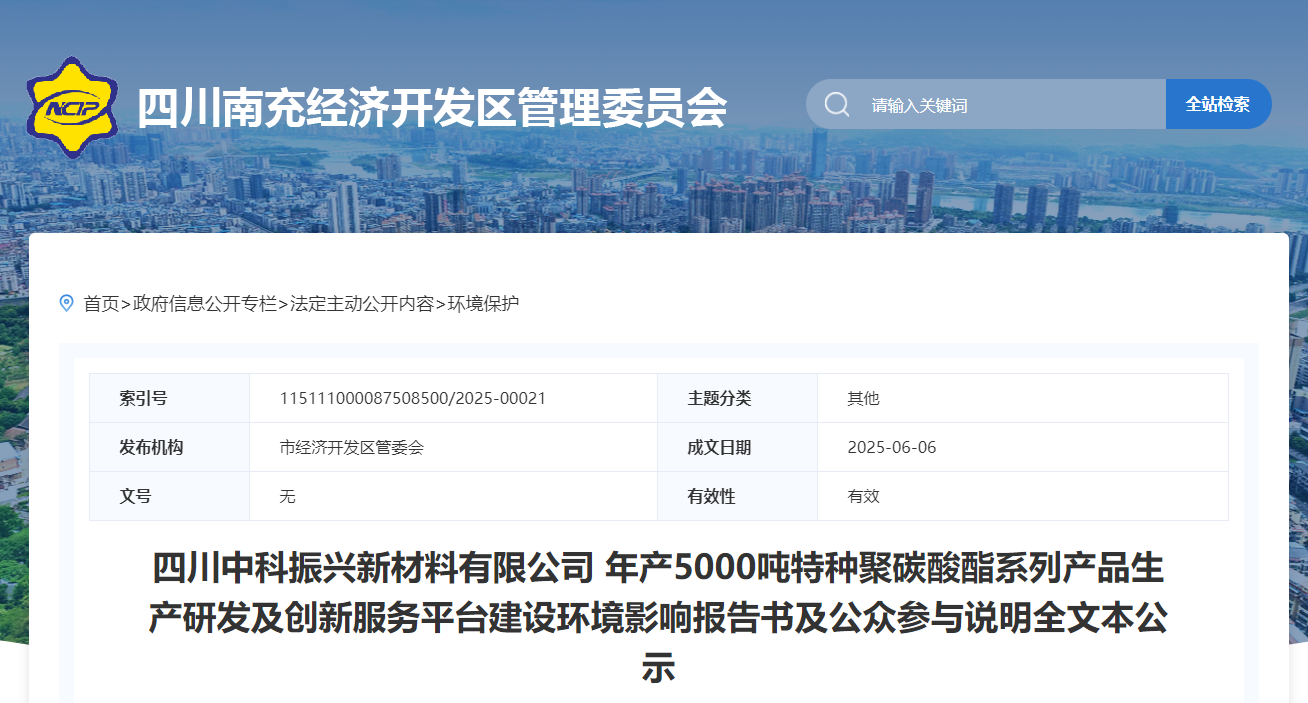Screen dimensions: 1308x703
Task: Click the 有效 validity value
Action: 864,496
